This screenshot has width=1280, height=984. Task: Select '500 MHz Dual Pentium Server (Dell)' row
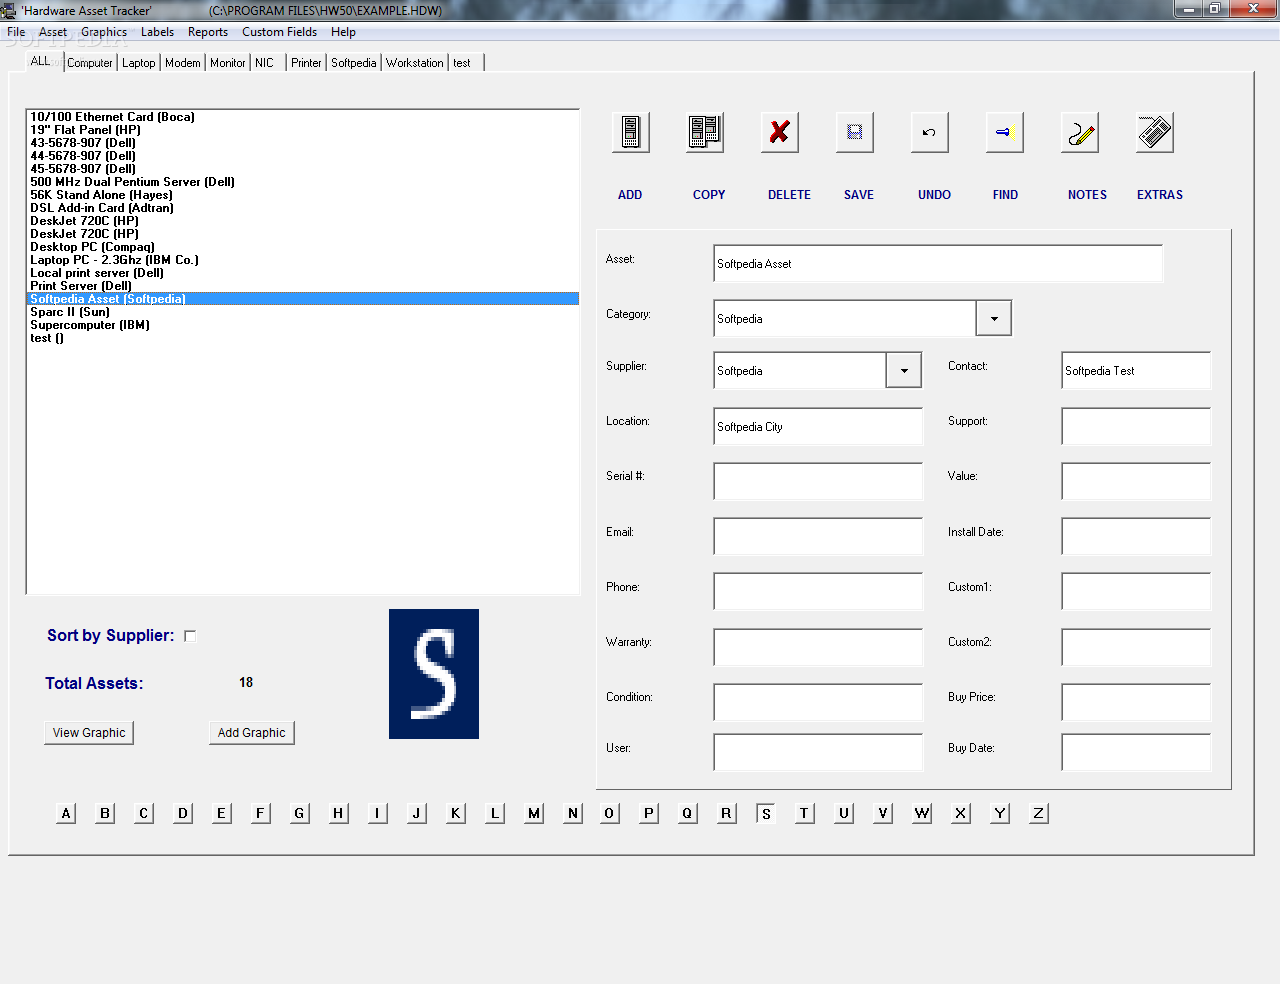302,182
